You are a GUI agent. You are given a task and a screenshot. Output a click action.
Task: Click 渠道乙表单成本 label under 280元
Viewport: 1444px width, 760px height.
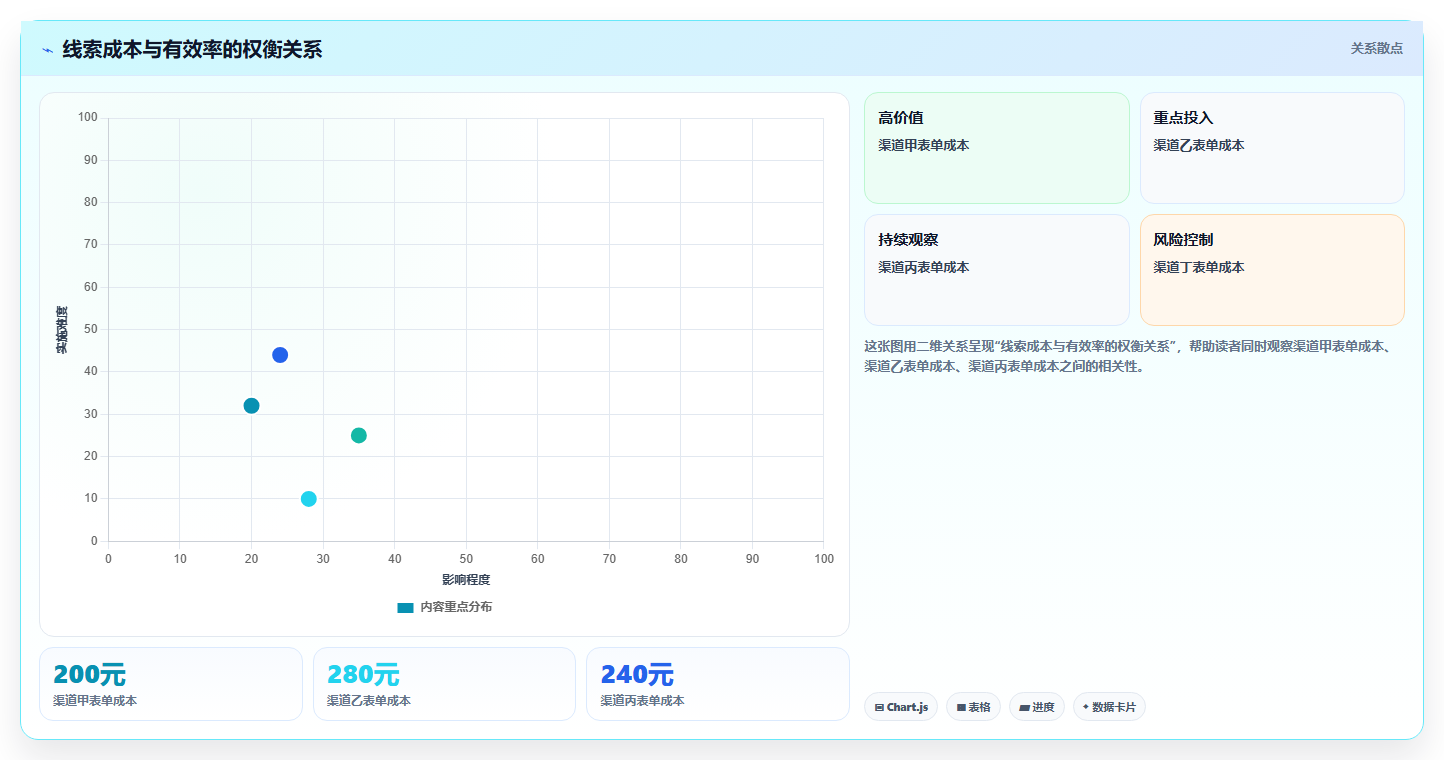pyautogui.click(x=369, y=701)
